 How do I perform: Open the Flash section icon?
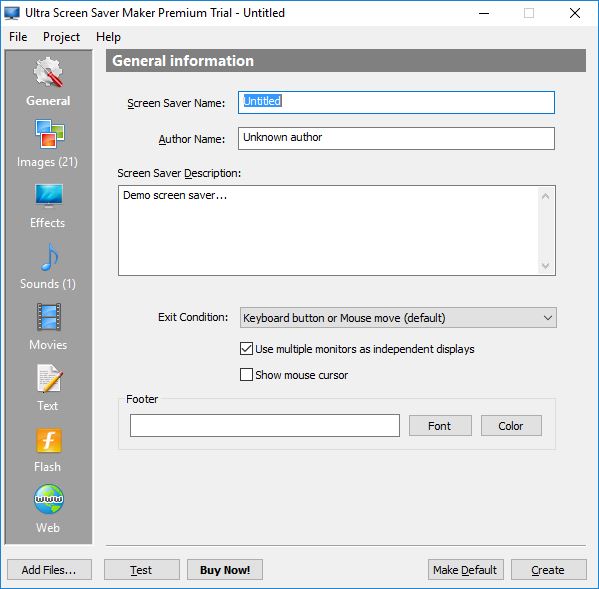click(x=49, y=440)
